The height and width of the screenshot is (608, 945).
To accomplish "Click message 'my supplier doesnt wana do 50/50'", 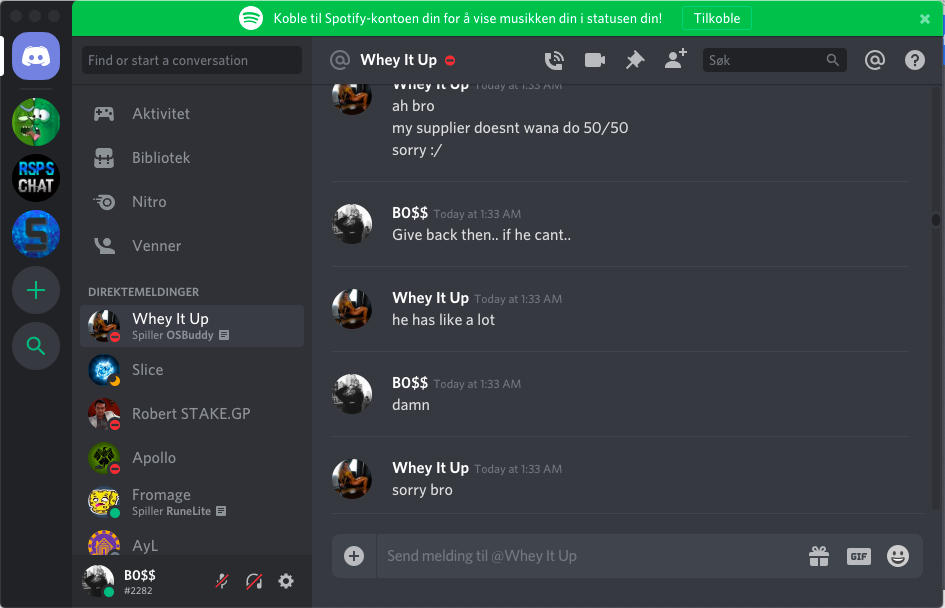I will click(510, 128).
